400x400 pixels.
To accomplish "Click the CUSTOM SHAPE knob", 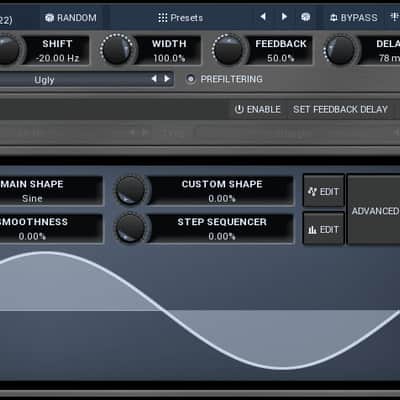I will coord(130,190).
